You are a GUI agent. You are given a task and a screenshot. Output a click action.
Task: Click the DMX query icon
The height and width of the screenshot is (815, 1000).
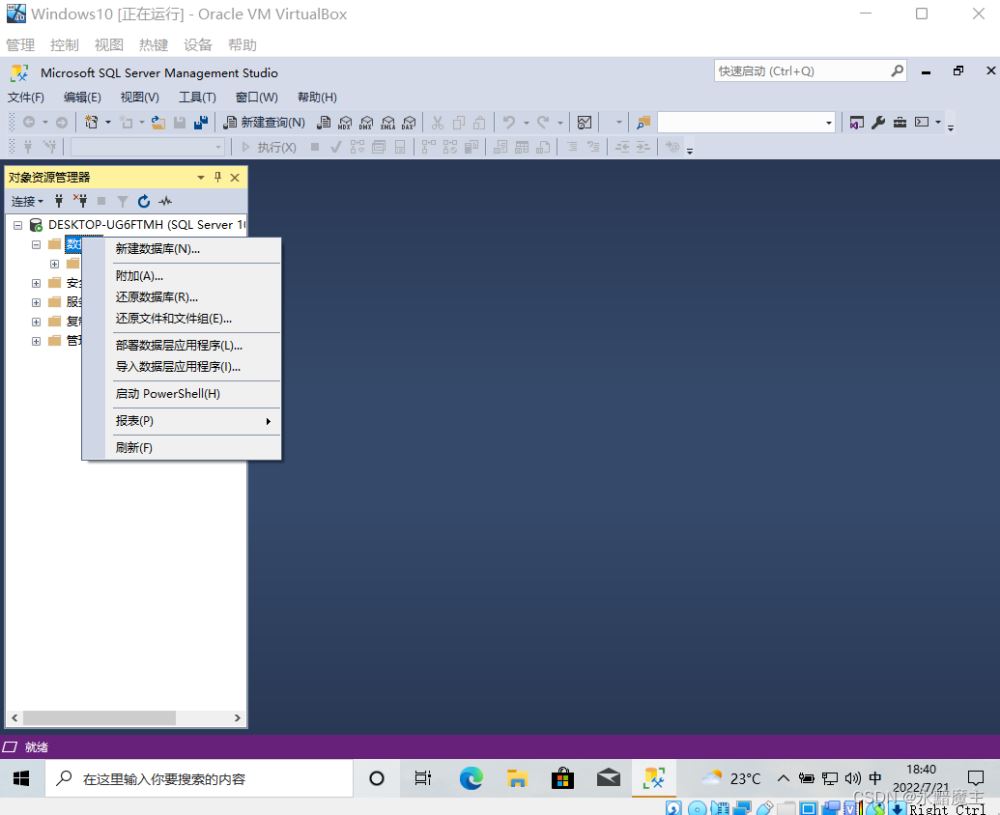[x=366, y=122]
